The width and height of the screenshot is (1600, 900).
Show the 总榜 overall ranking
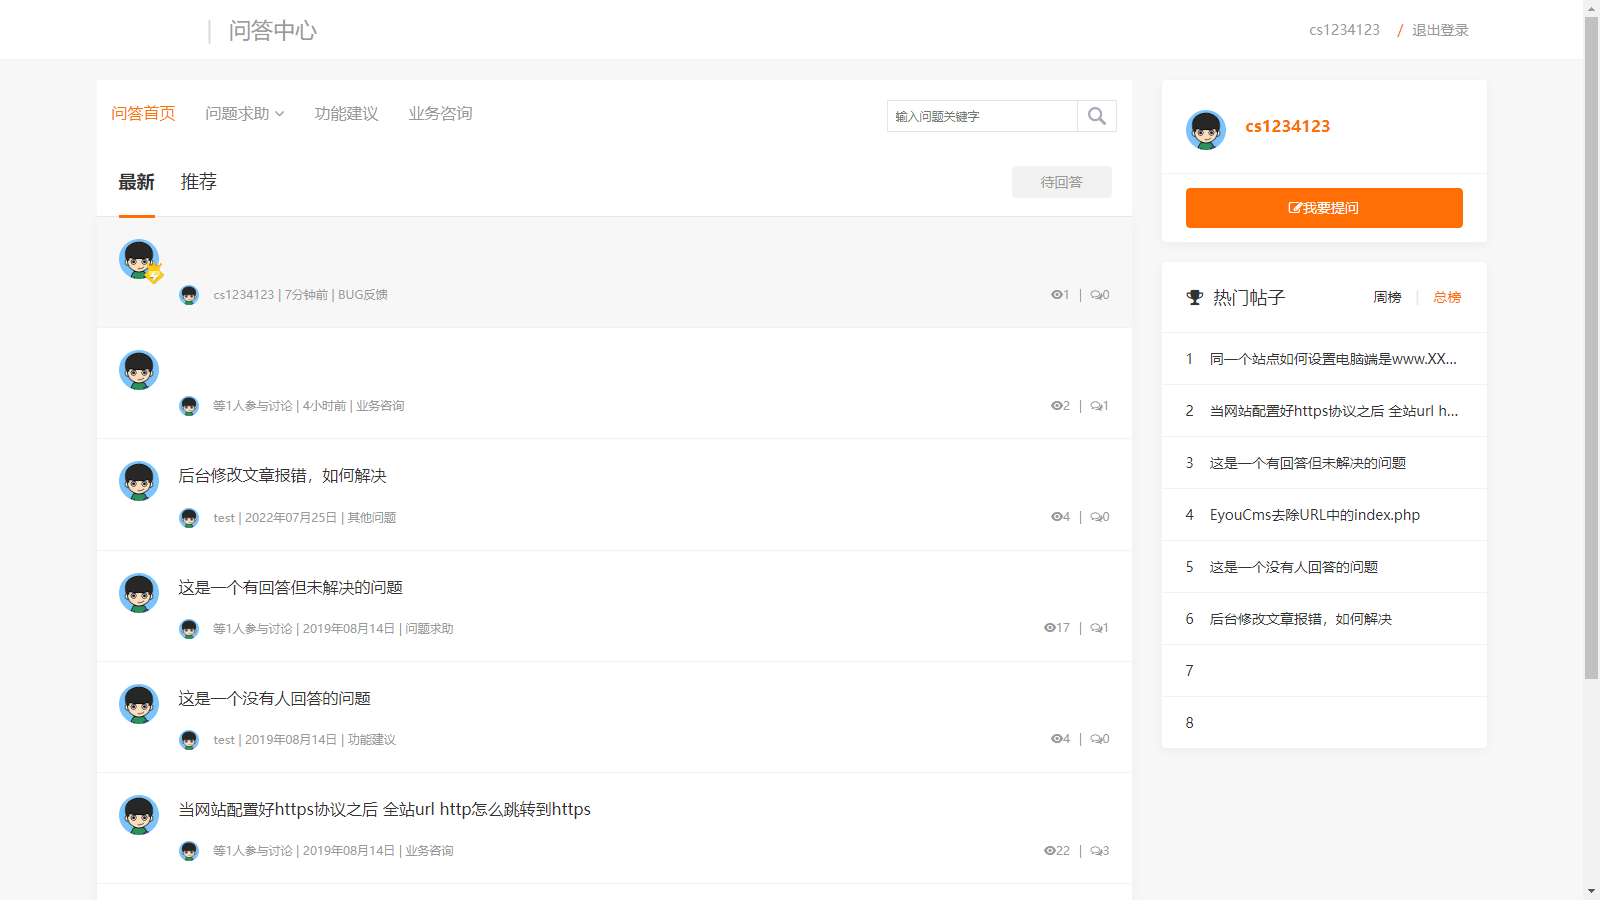[x=1447, y=297]
